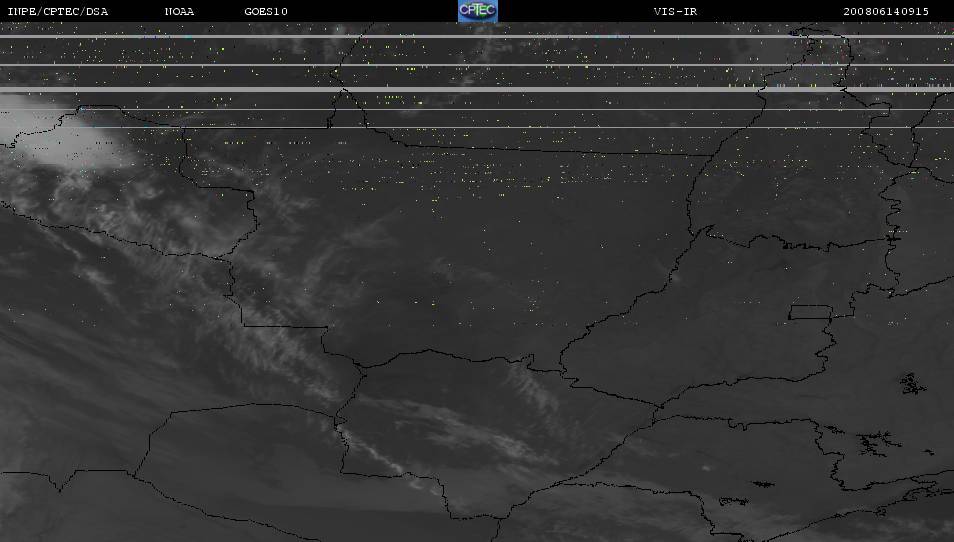Screen dimensions: 954x542
Task: Click the GOES10 satellite label
Action: pos(266,12)
